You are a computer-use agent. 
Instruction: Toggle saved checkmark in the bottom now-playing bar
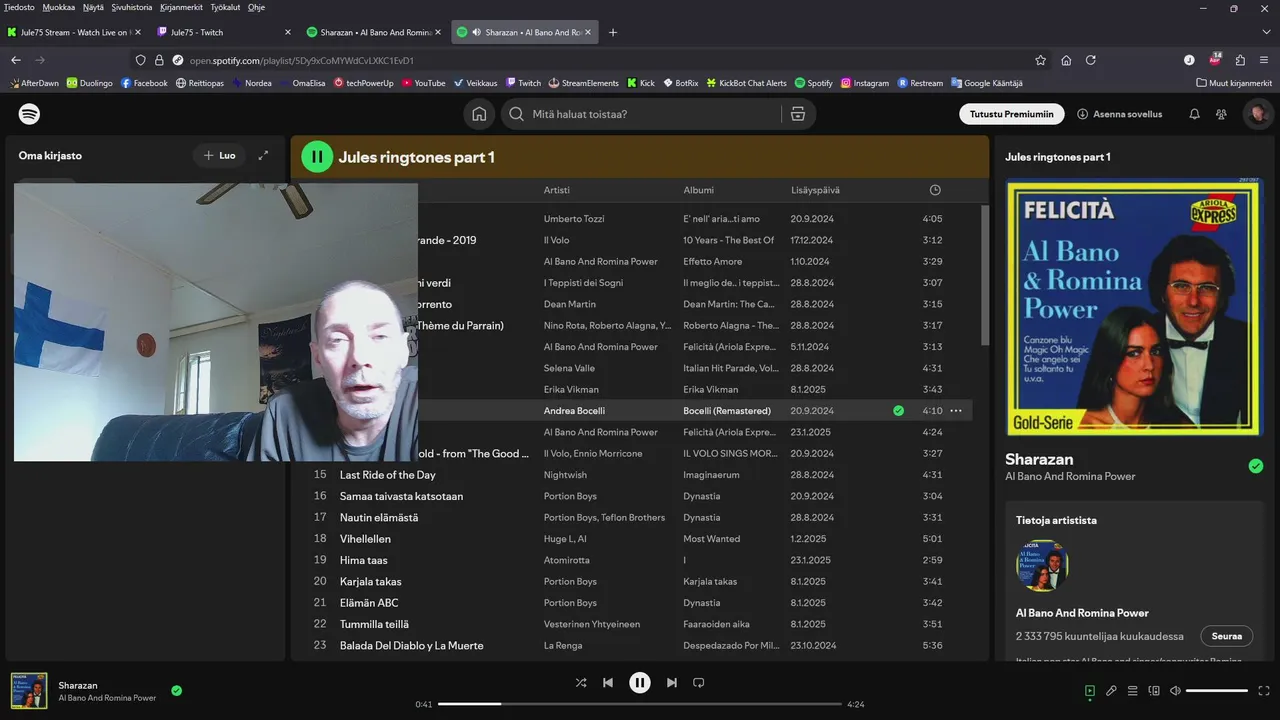point(177,690)
